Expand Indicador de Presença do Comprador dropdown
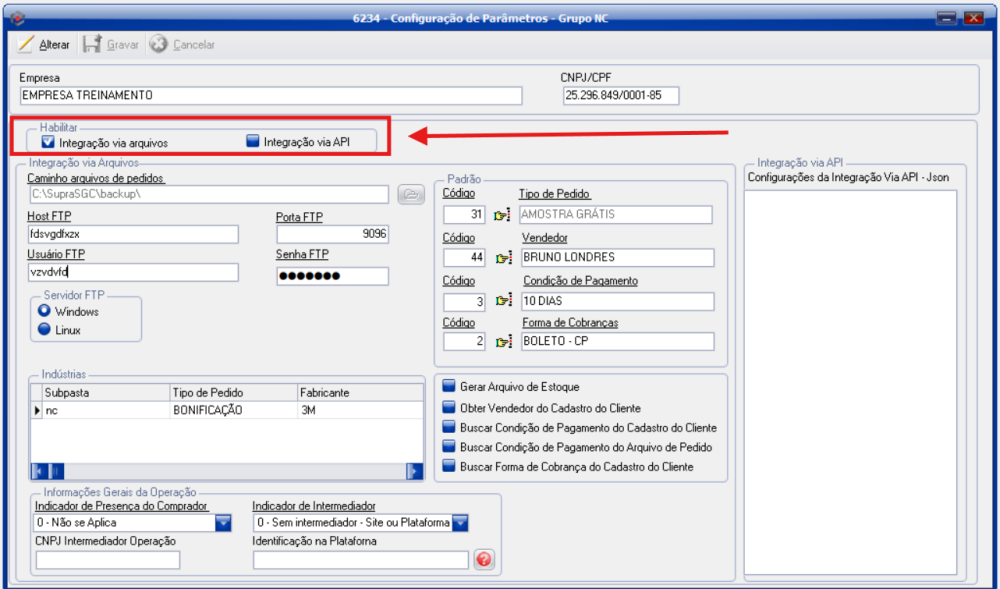Screen dimensions: 1000x589 pos(223,522)
